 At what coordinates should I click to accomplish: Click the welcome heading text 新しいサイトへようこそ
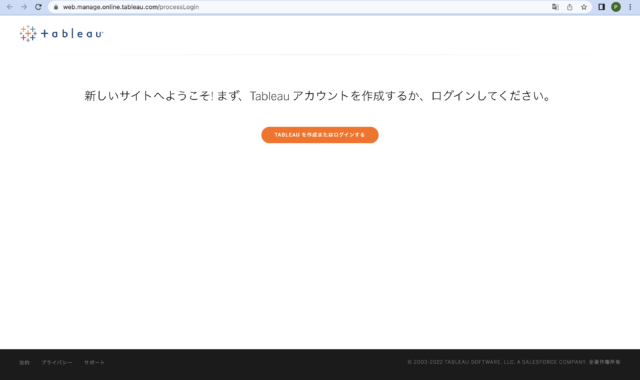point(149,96)
